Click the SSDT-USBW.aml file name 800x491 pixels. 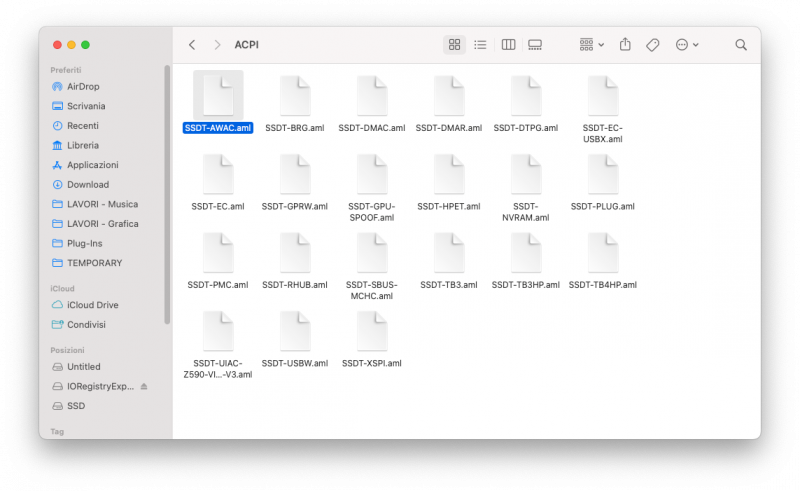tap(295, 363)
